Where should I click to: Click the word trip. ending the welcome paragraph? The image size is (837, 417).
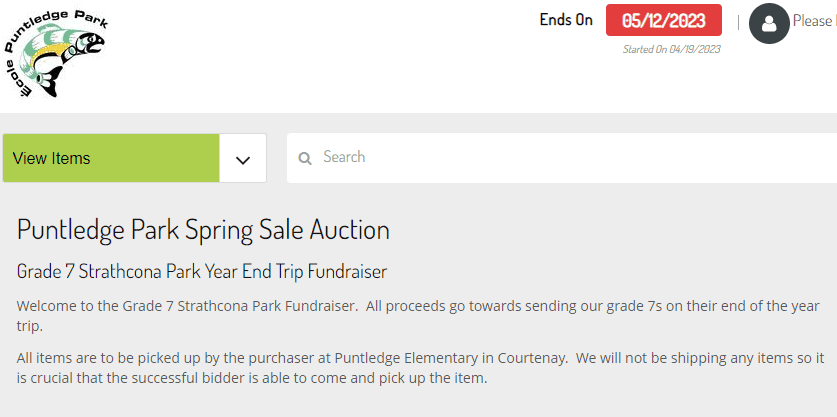pos(29,327)
